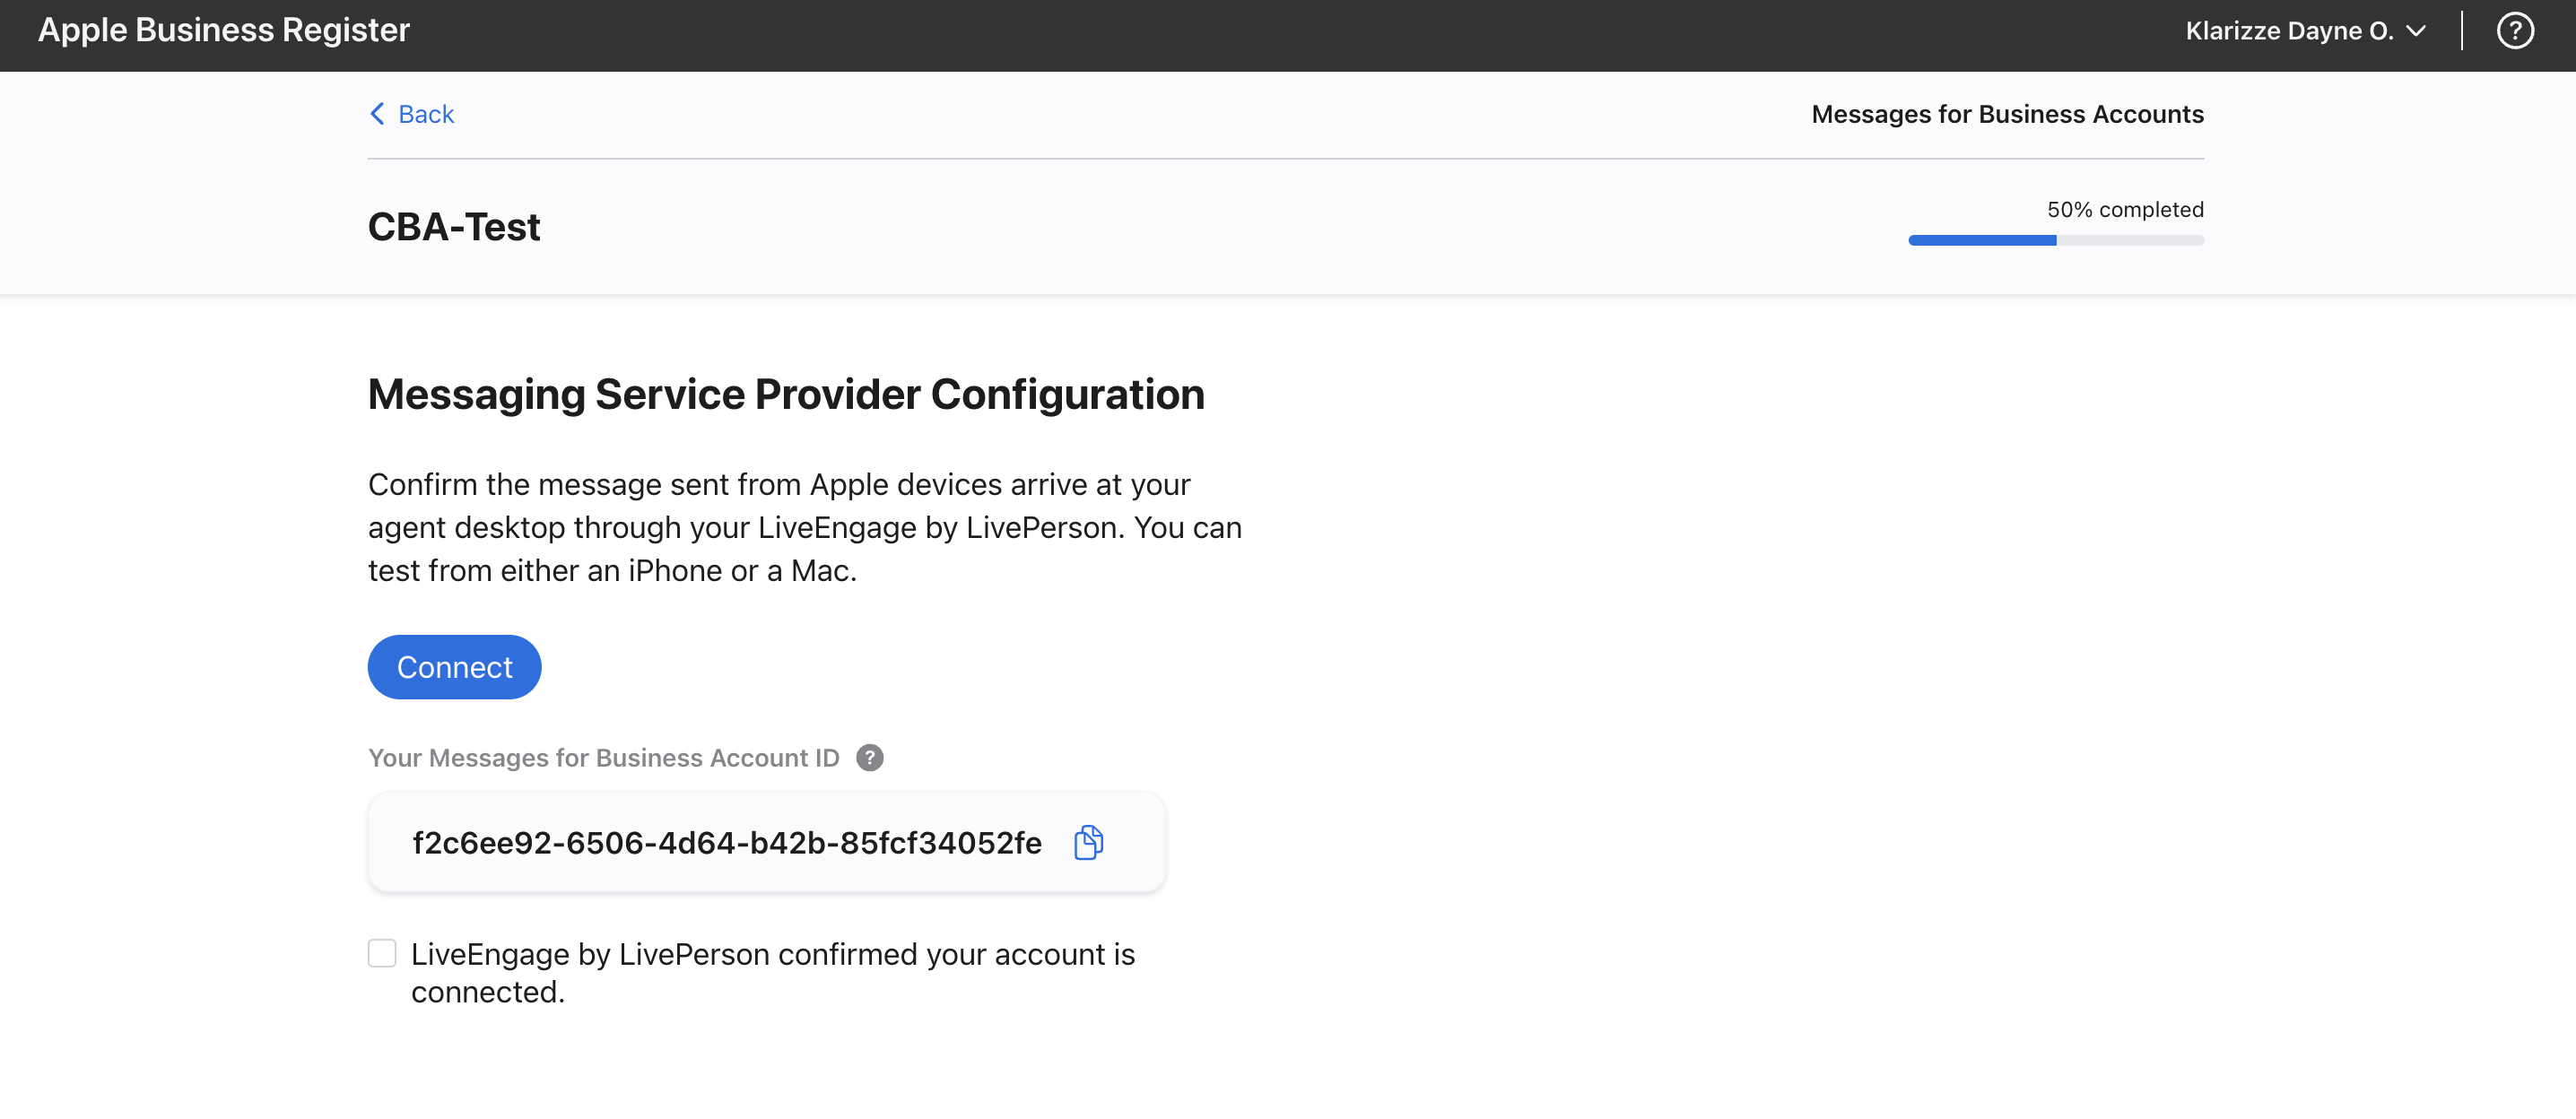Viewport: 2576px width, 1119px height.
Task: Check LiveEngage by LivePerson confirmed checkbox
Action: click(382, 953)
